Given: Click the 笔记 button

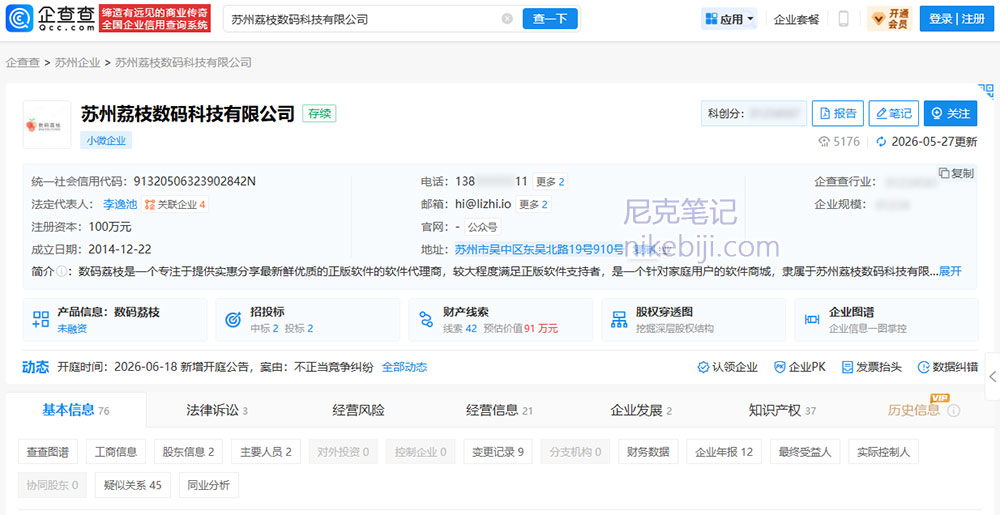Looking at the screenshot, I should (893, 113).
